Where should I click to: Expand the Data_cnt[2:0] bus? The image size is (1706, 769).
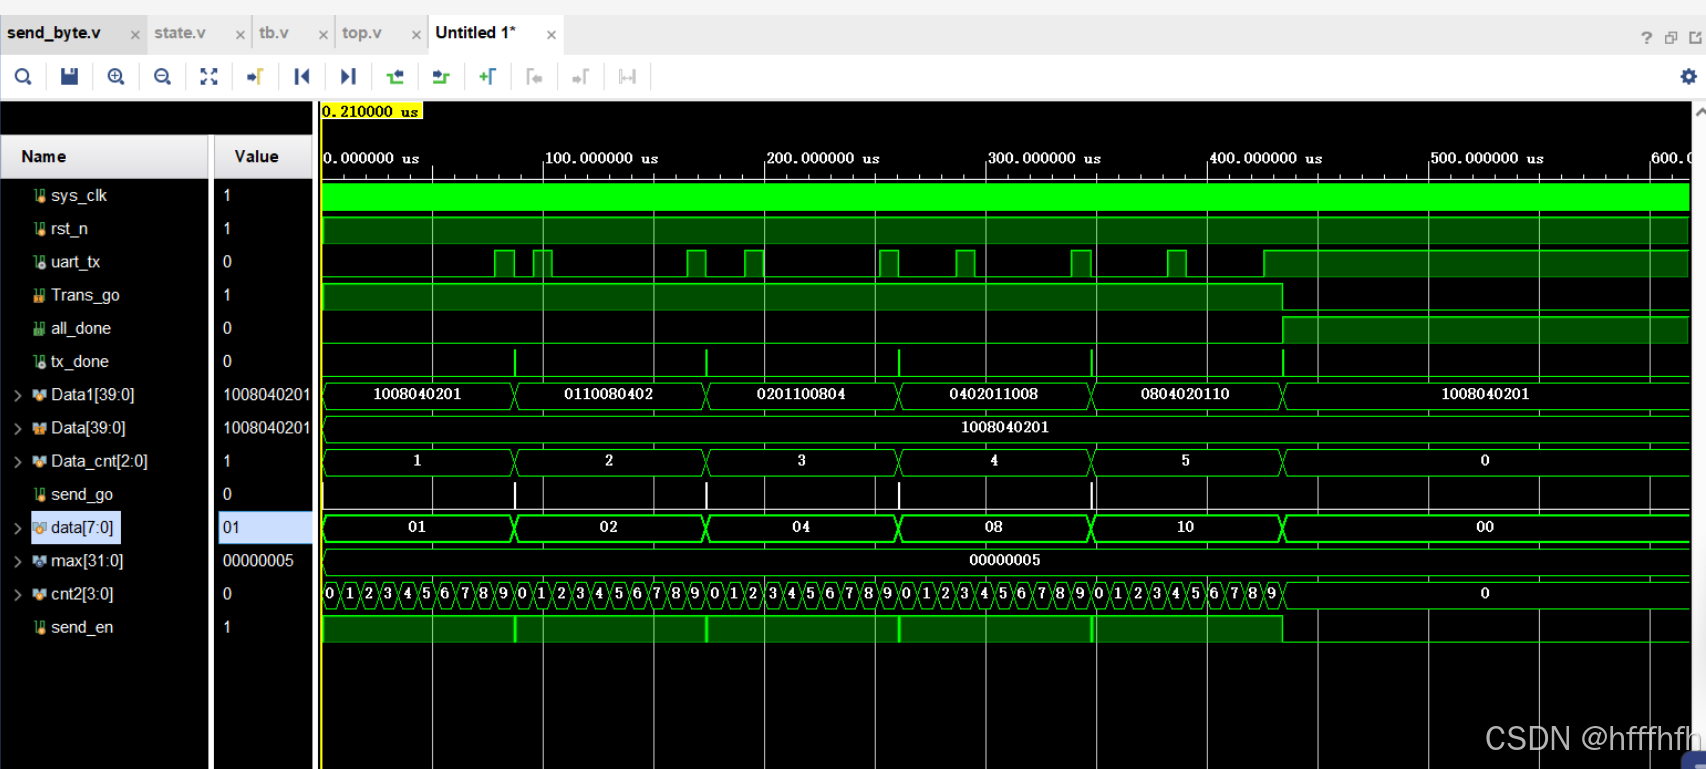click(x=17, y=462)
